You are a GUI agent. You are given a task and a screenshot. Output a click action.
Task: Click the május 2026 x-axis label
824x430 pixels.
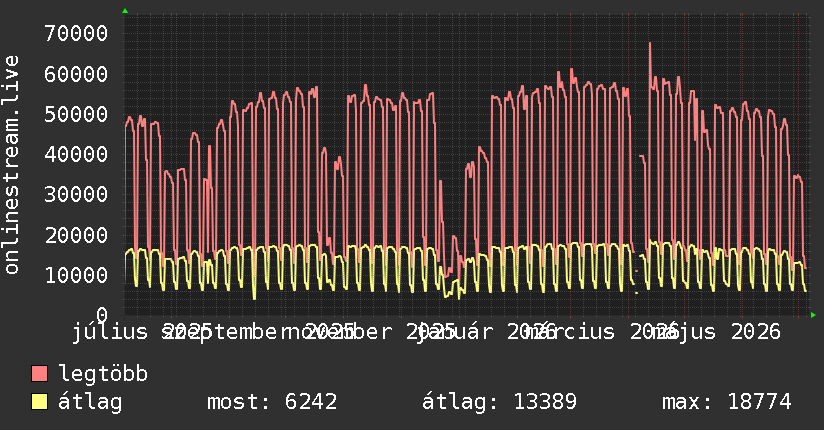click(x=714, y=332)
